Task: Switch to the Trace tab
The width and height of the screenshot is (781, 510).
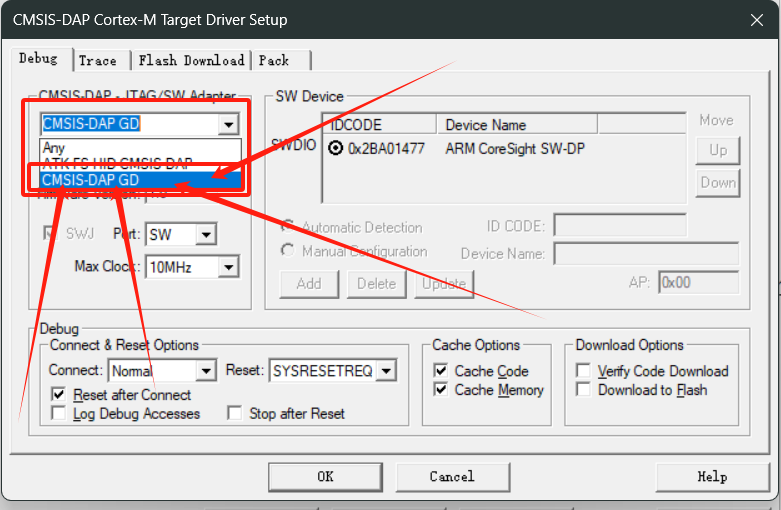Action: point(98,60)
